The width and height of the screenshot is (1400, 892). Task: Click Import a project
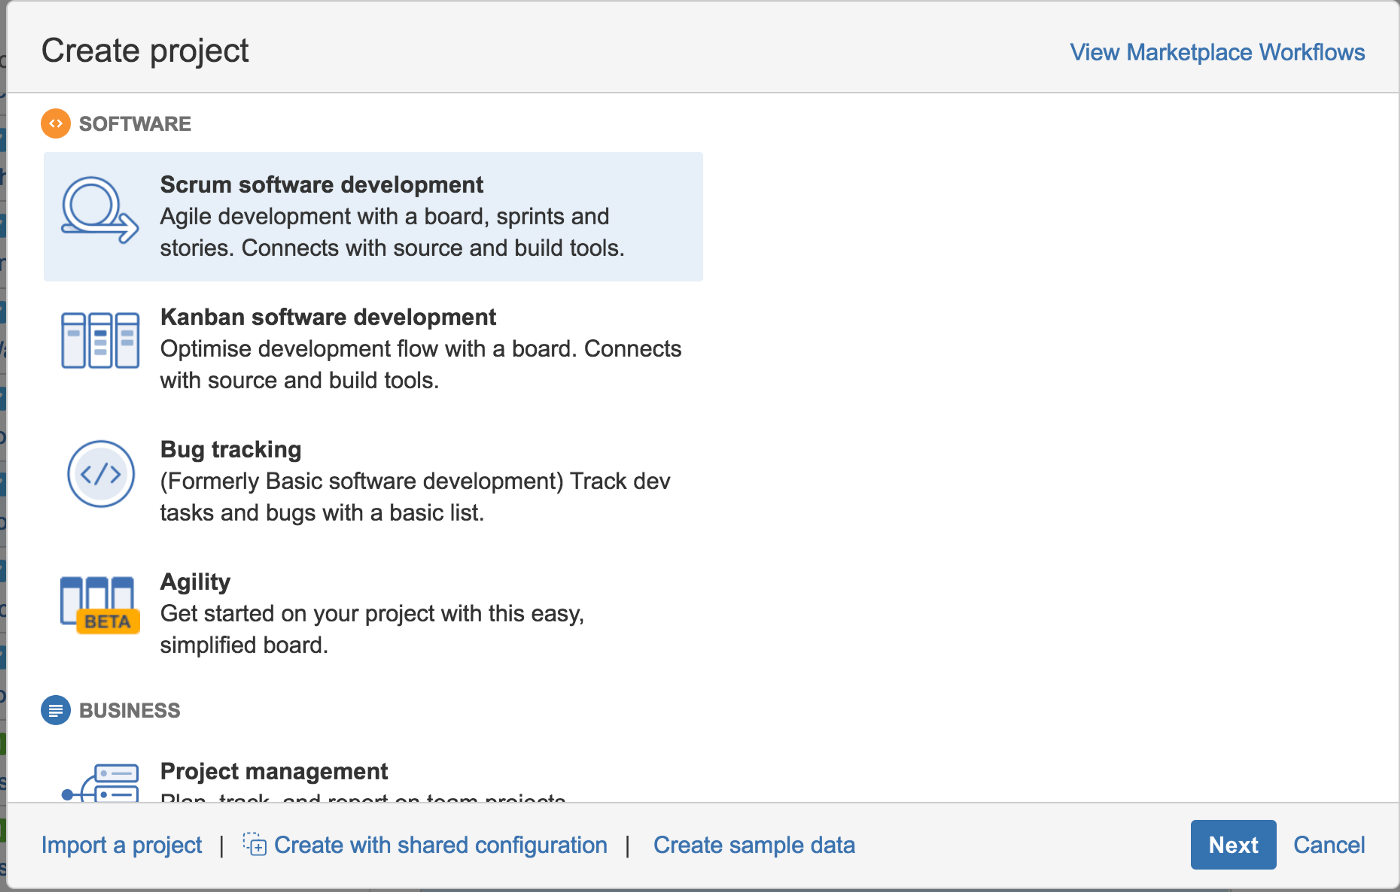pos(121,845)
